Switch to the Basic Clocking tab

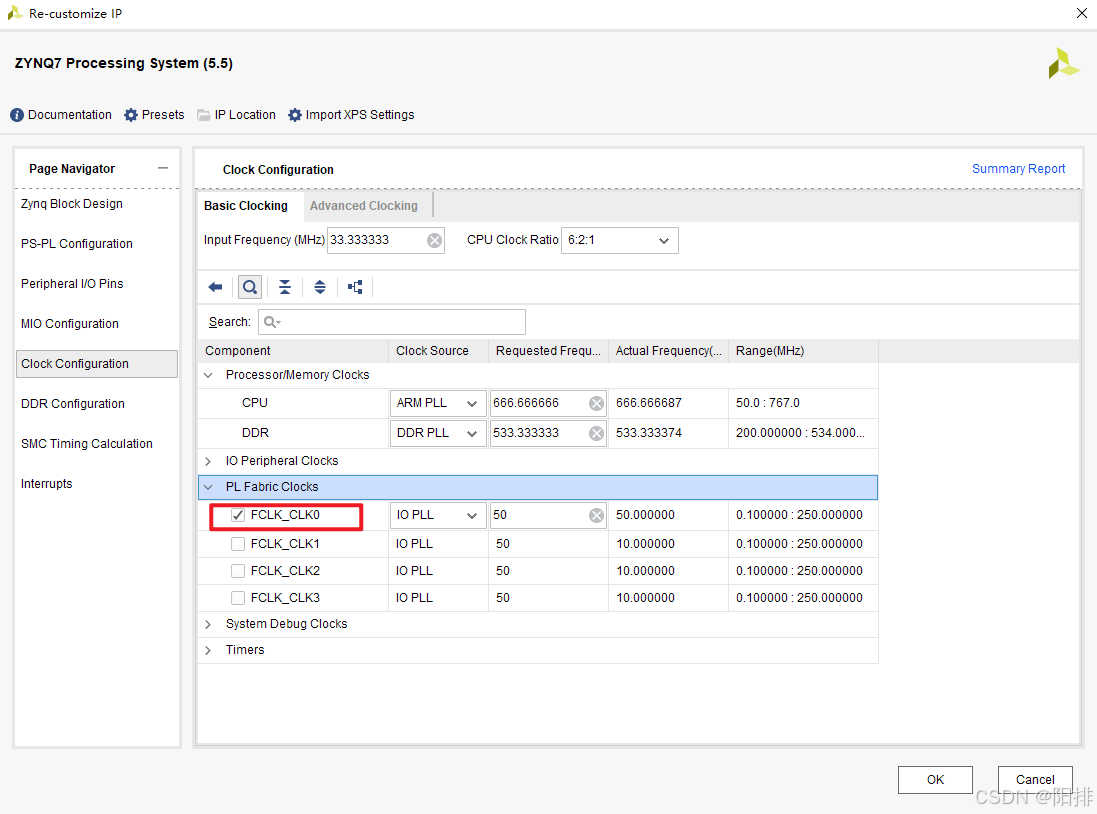point(246,206)
